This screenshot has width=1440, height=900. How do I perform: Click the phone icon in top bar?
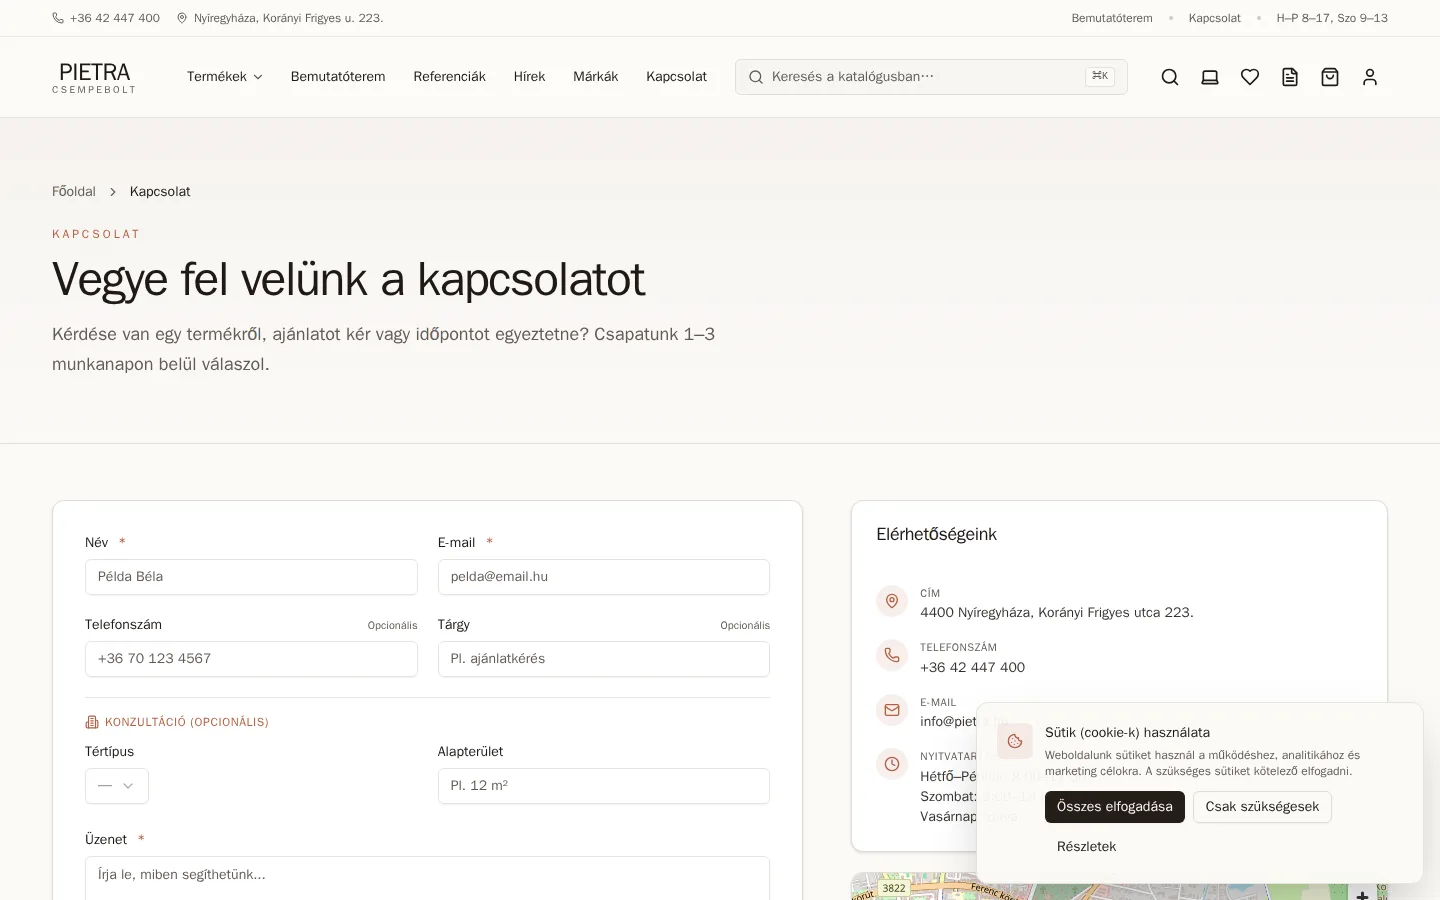coord(58,18)
